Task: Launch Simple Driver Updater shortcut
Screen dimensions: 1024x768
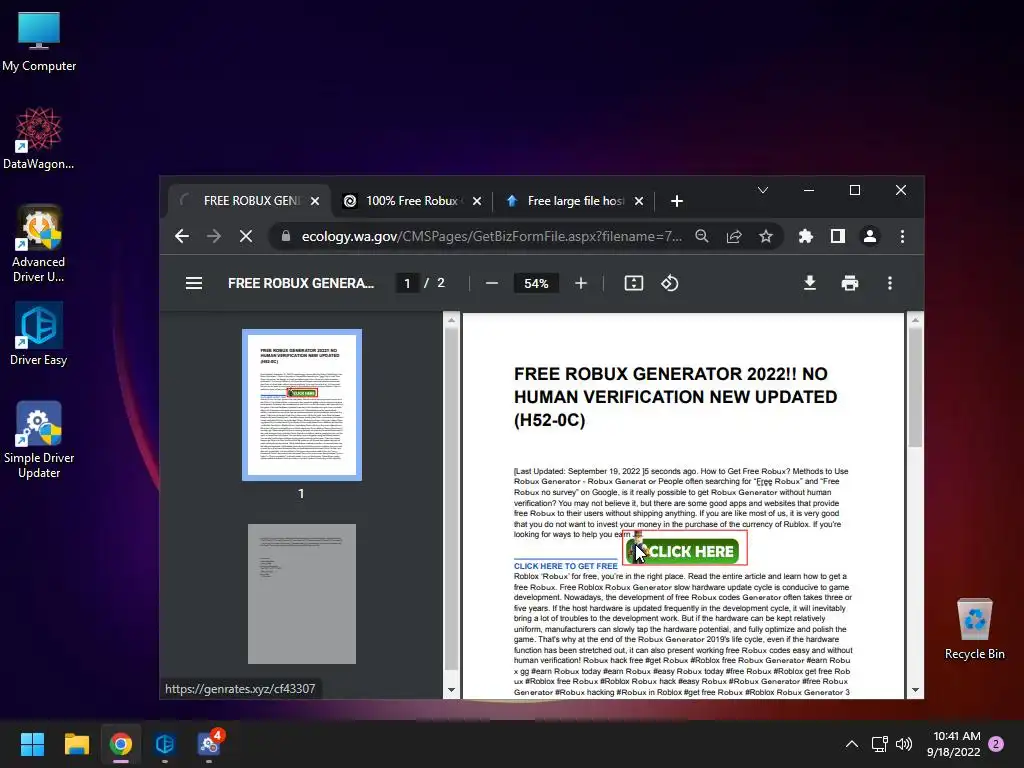Action: tap(39, 440)
